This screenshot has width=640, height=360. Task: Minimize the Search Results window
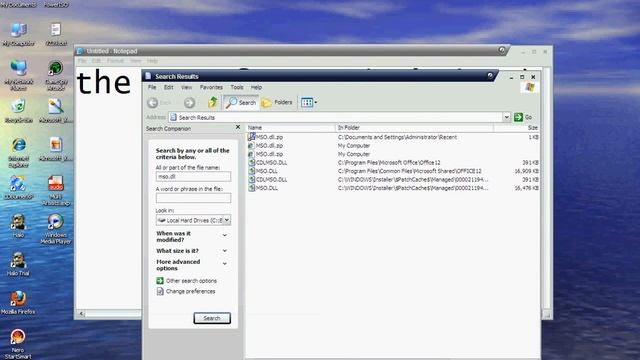[x=511, y=77]
